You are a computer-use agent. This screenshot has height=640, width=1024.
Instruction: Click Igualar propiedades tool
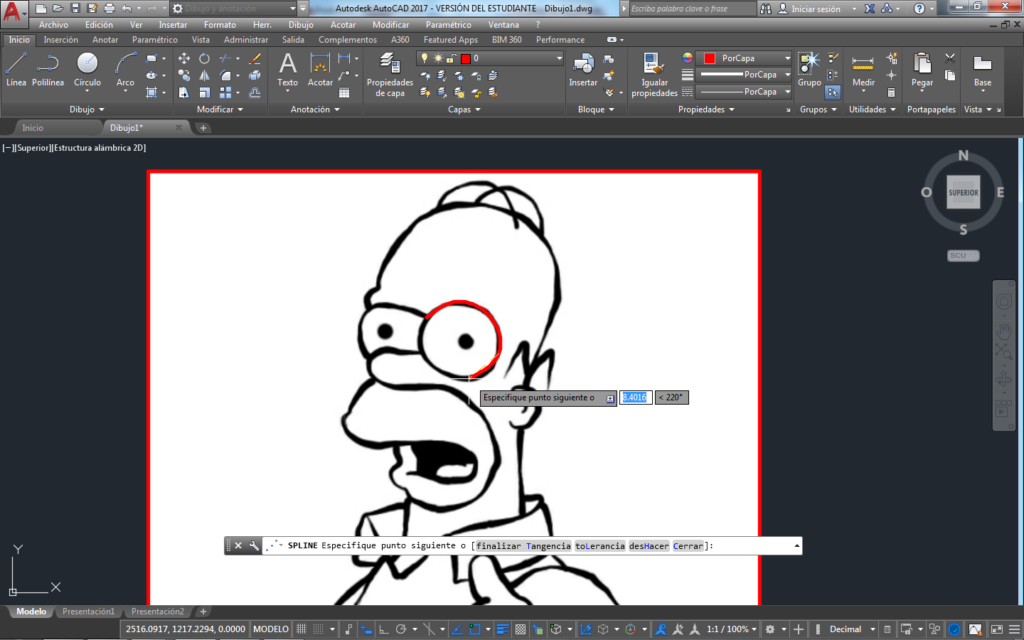click(x=654, y=74)
